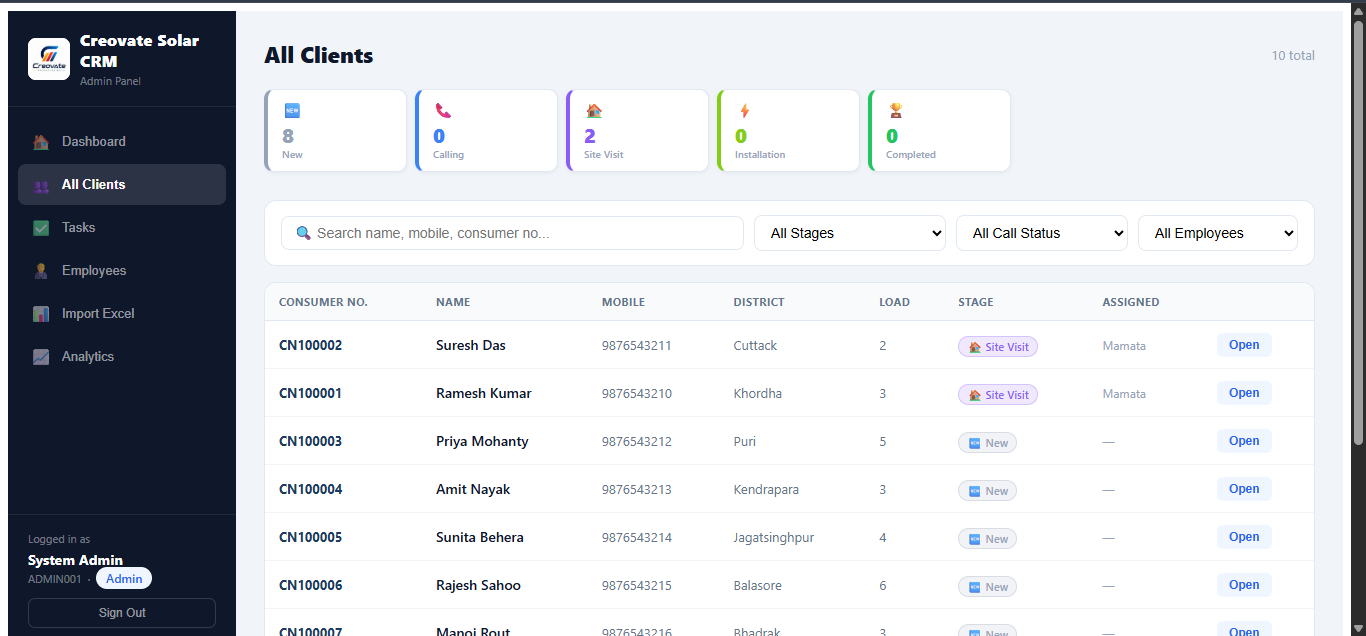
Task: Click the Tasks checkmark icon
Action: point(41,228)
